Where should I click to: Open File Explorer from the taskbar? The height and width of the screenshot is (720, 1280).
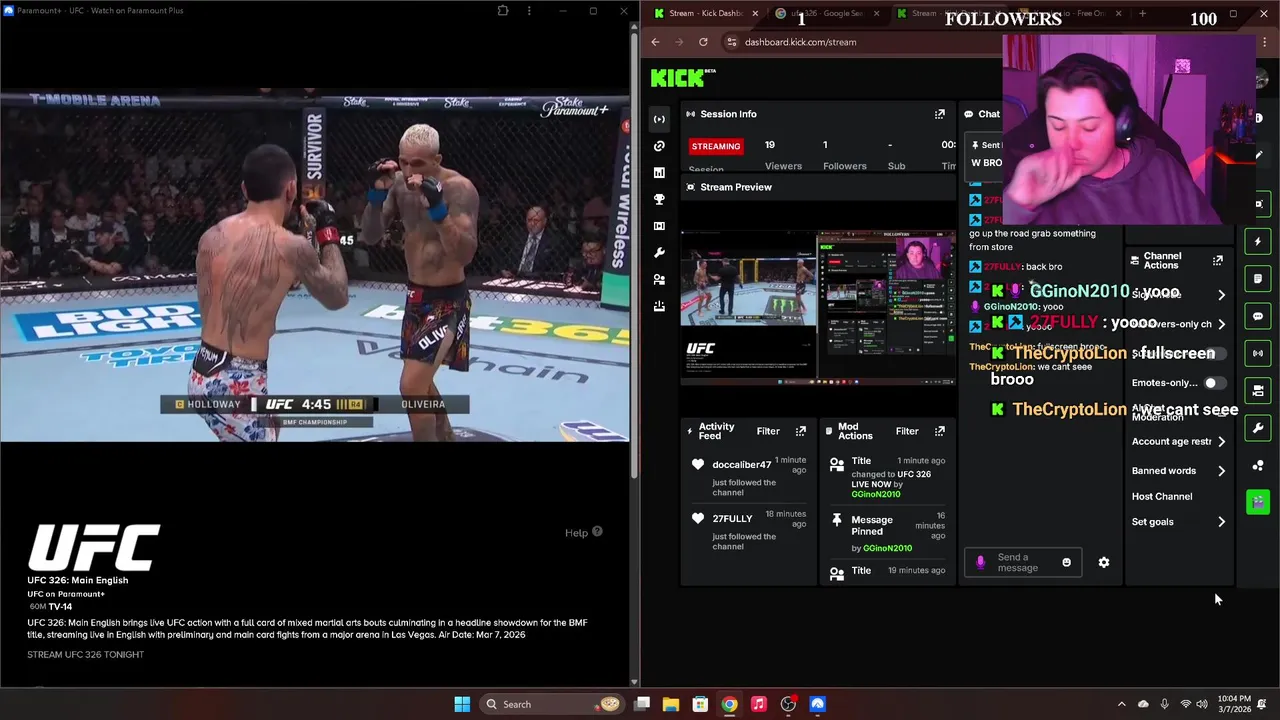(x=671, y=704)
